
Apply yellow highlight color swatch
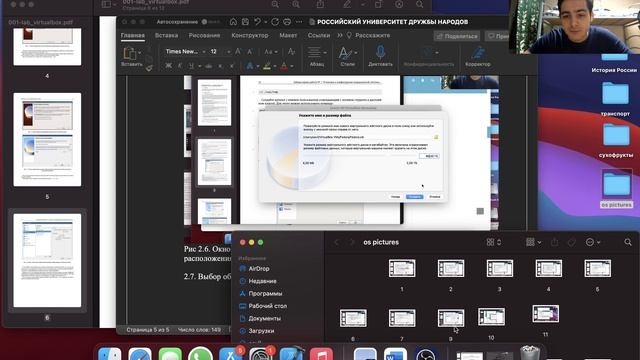pos(267,66)
